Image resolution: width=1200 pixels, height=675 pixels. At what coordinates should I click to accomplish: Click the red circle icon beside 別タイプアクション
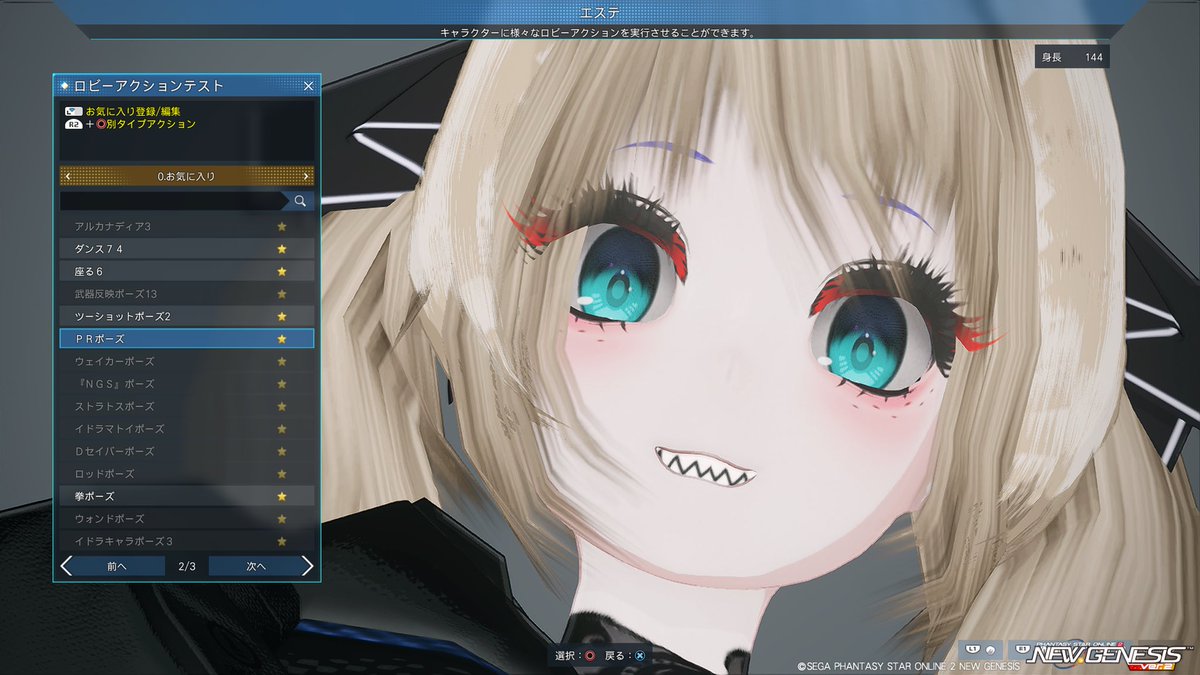(x=101, y=123)
